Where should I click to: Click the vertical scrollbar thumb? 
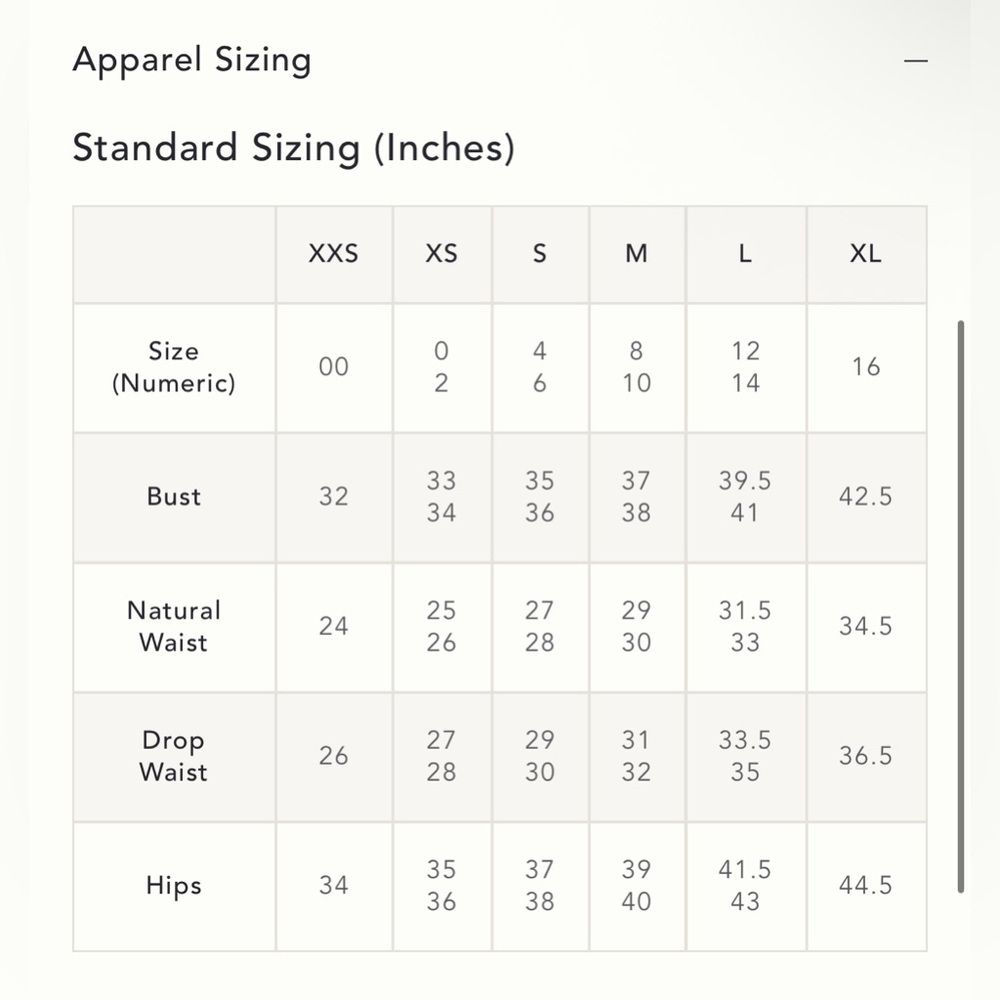click(960, 607)
